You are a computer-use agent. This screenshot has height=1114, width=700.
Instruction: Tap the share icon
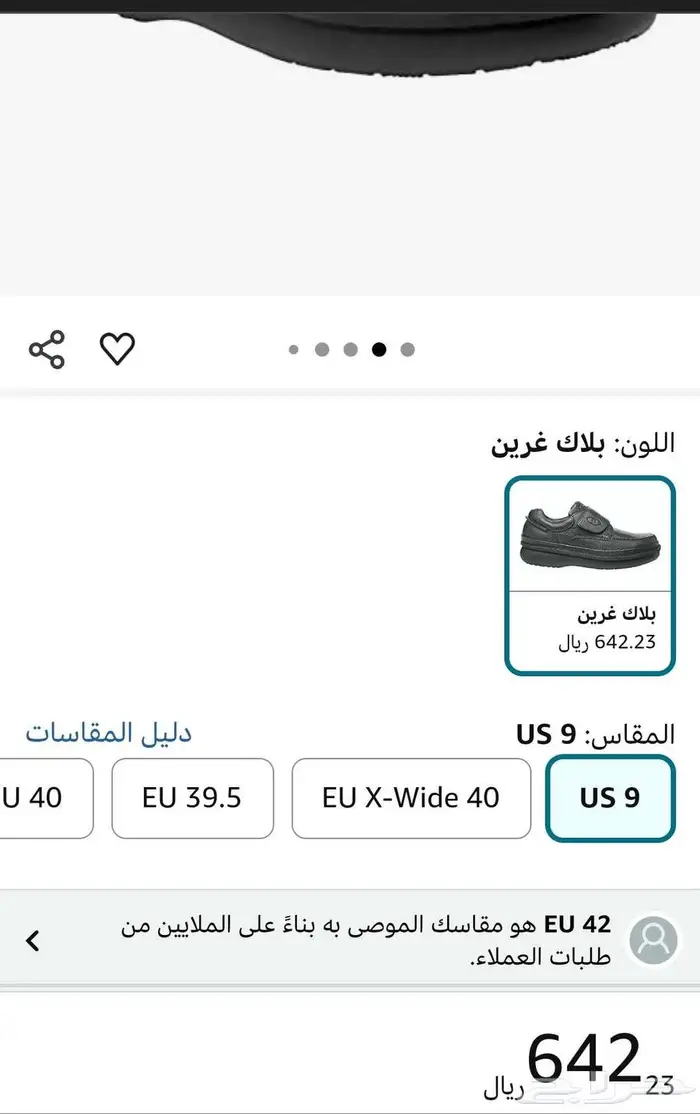coord(47,349)
